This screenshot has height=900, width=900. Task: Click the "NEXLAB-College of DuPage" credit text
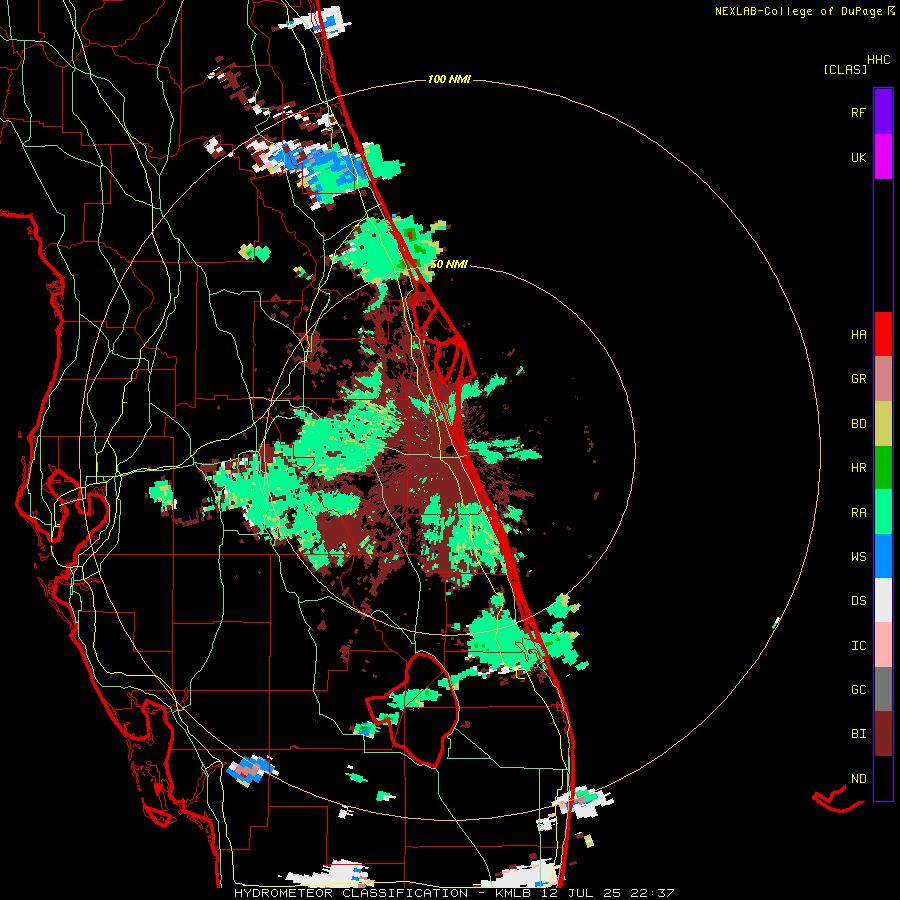click(798, 11)
